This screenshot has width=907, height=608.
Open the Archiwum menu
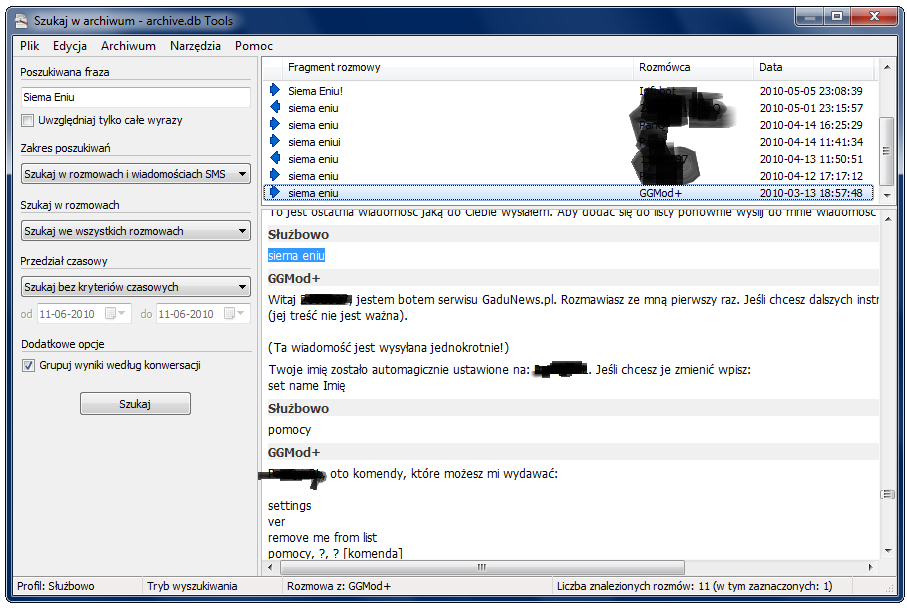pyautogui.click(x=128, y=46)
